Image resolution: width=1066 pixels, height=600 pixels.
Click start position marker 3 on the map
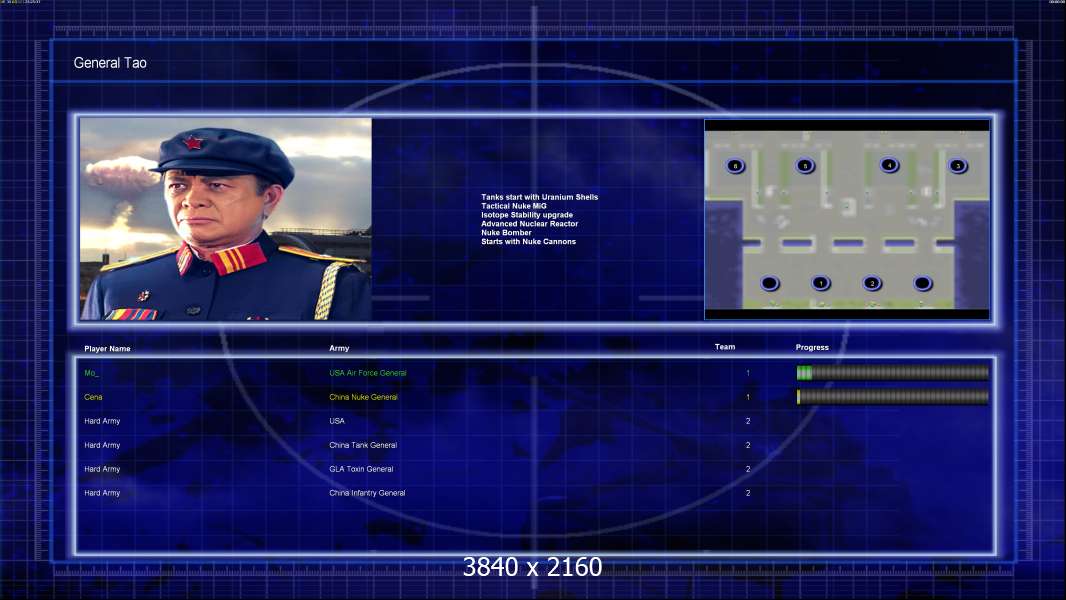(x=958, y=165)
